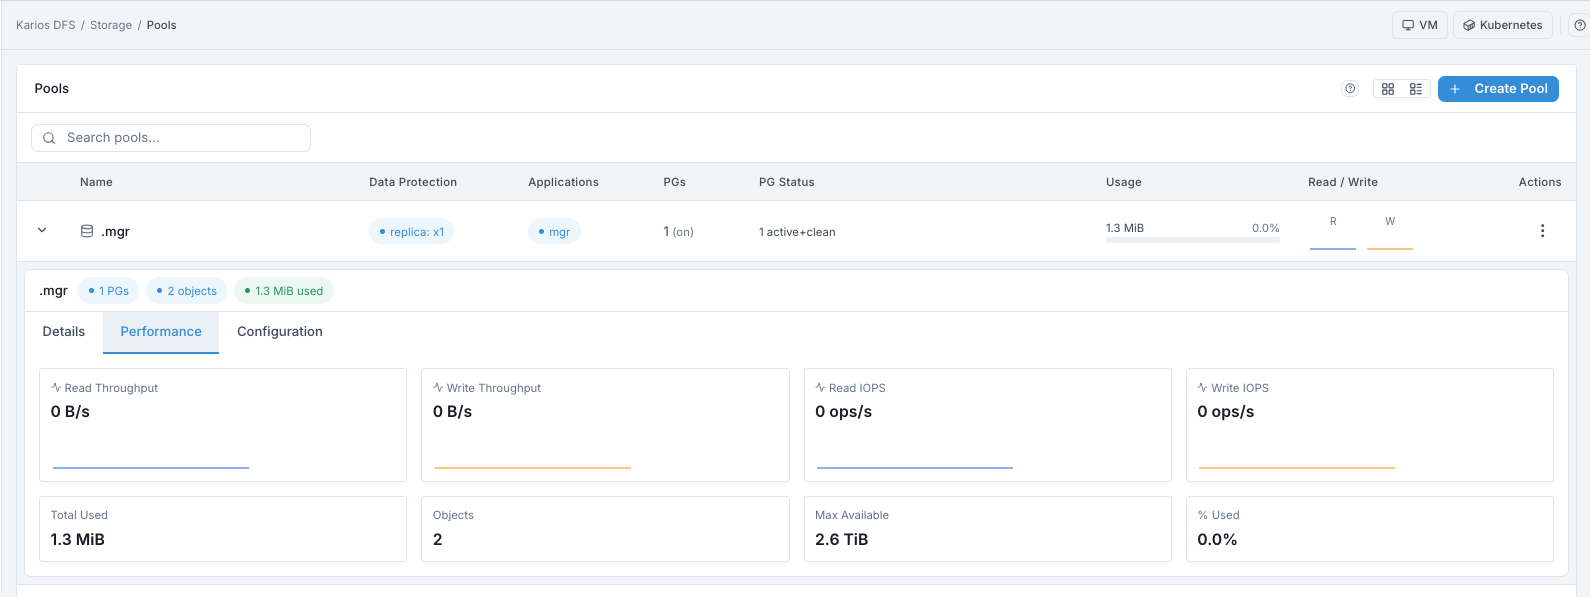Viewport: 1590px width, 597px height.
Task: Click the mgr application badge
Action: [x=554, y=232]
